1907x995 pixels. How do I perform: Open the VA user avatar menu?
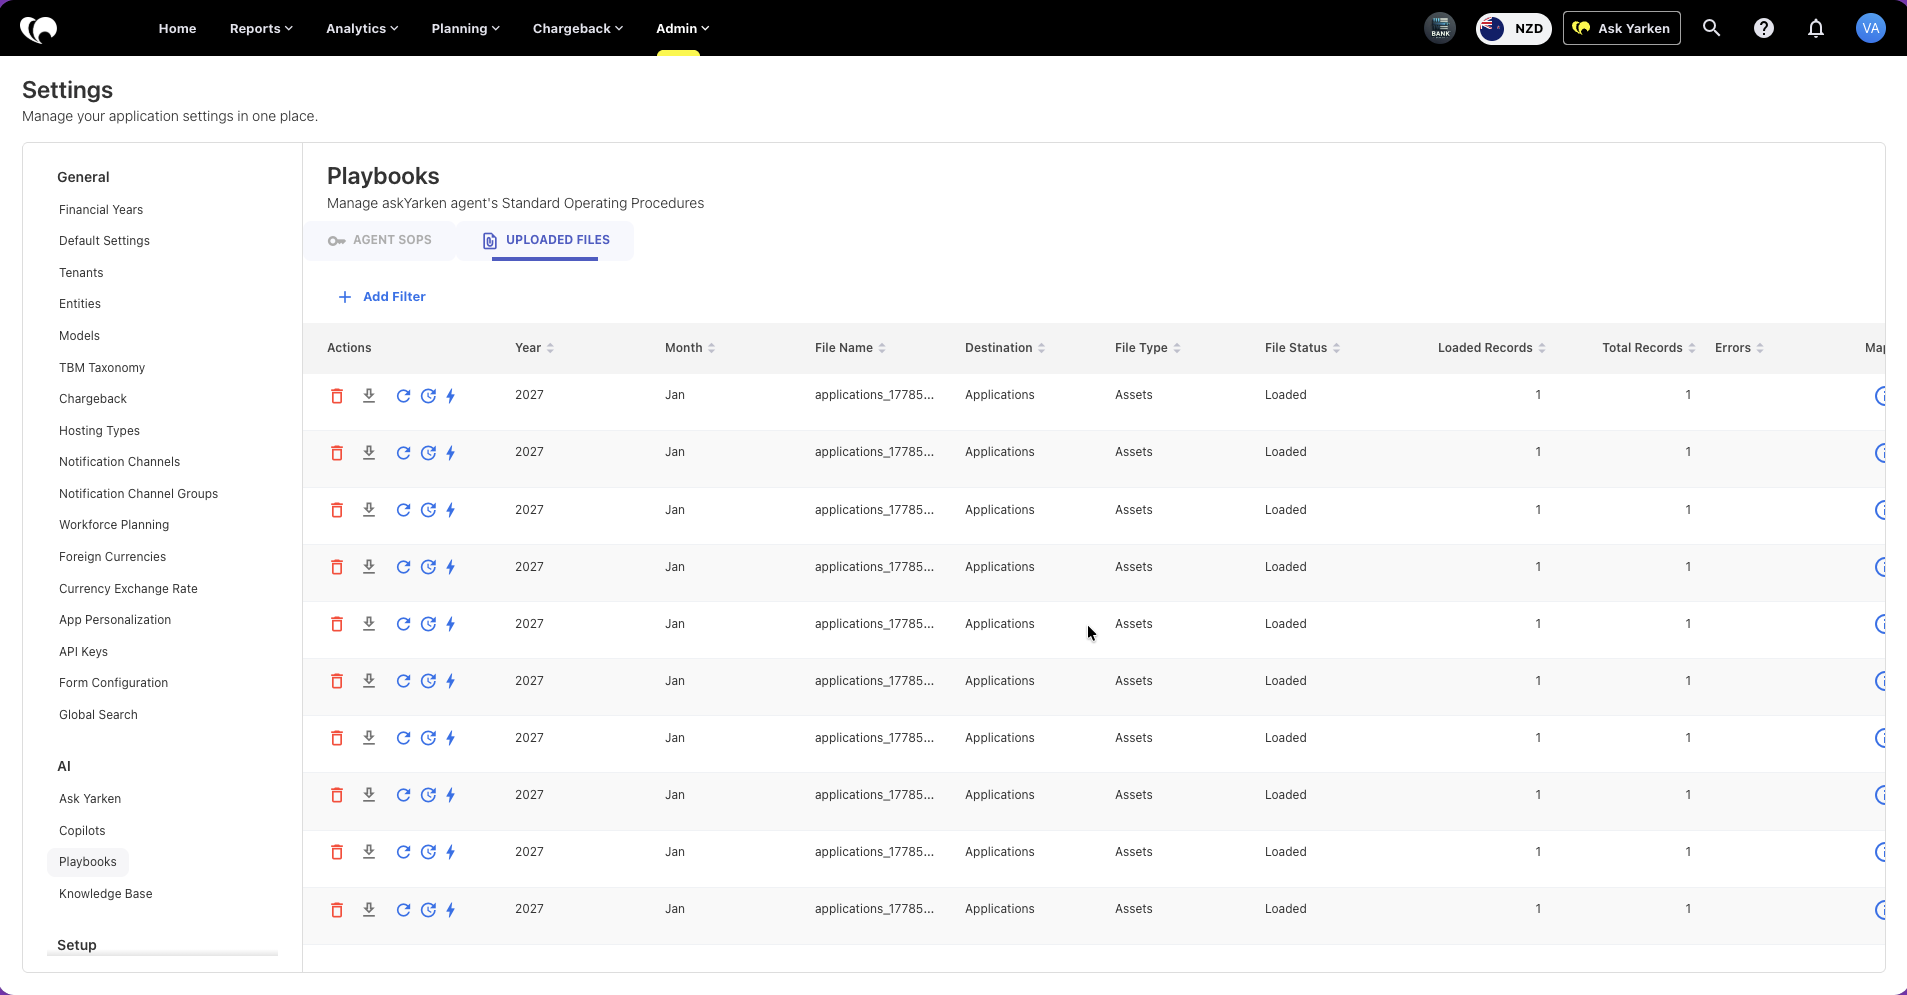(x=1870, y=28)
